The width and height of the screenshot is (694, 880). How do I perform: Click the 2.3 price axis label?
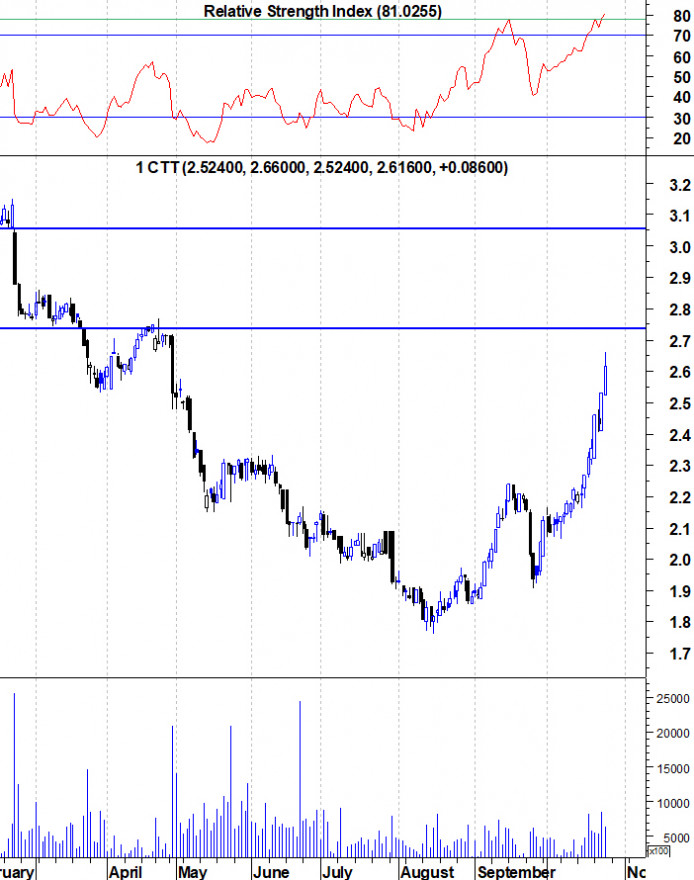coord(680,466)
